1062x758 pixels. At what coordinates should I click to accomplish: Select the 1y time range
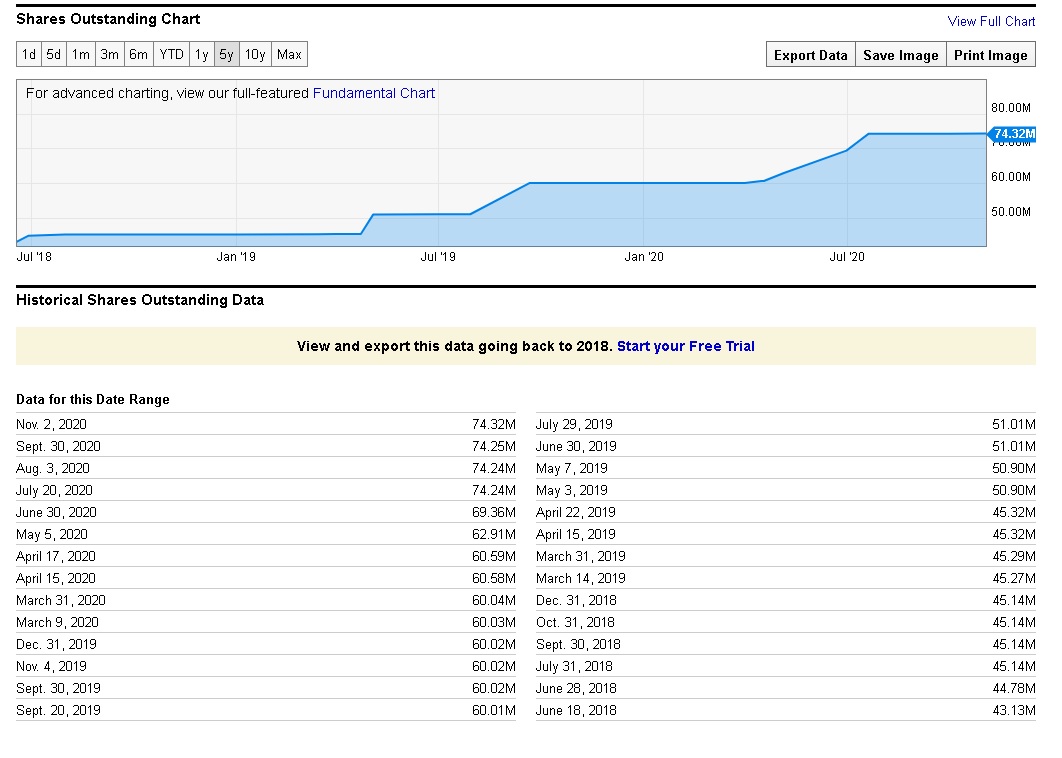(202, 55)
